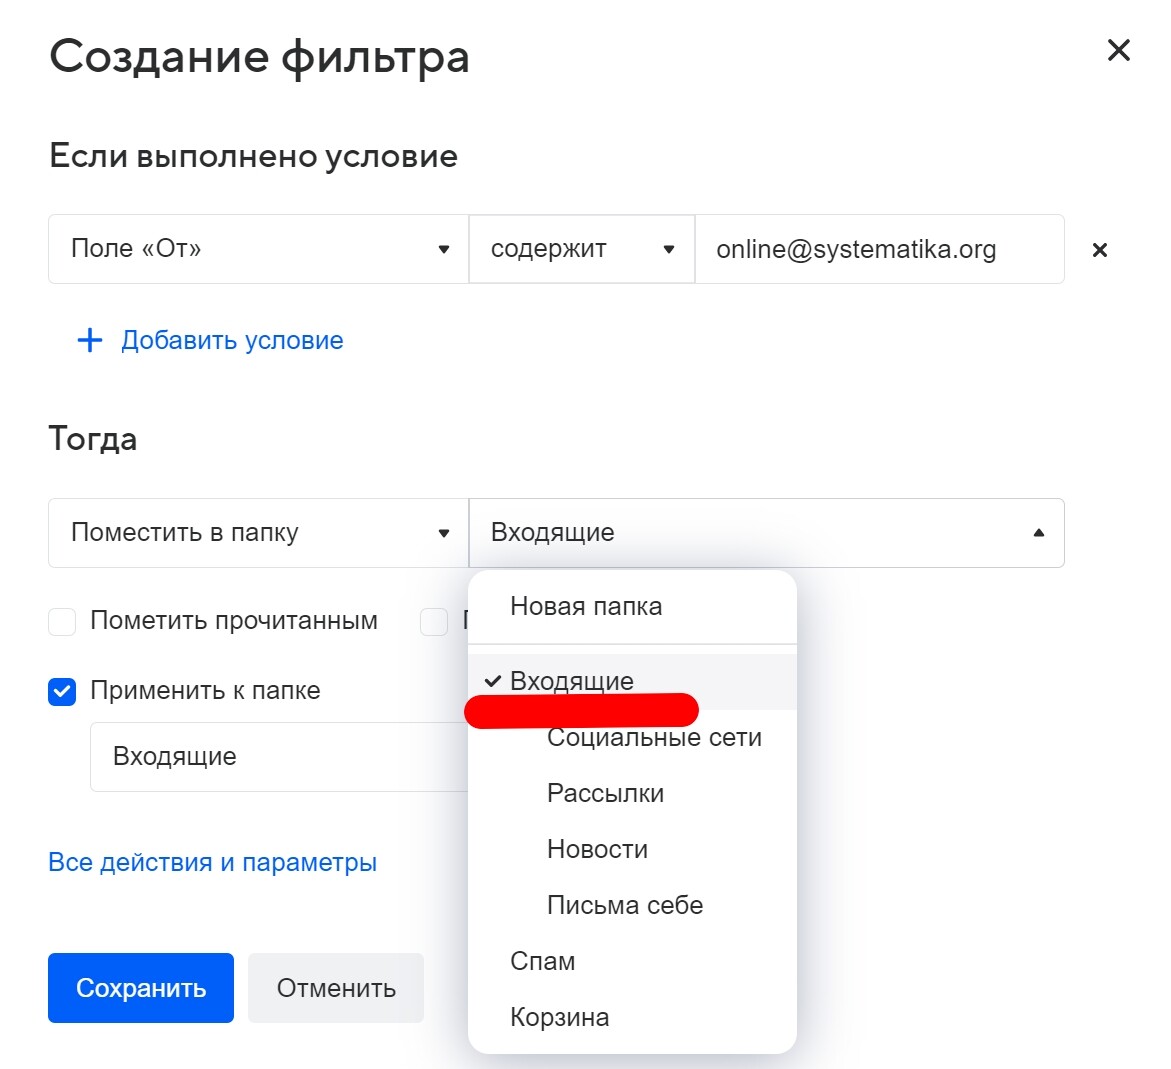Viewport: 1171px width, 1069px height.
Task: Select the «Рассылки» folder option
Action: point(605,794)
